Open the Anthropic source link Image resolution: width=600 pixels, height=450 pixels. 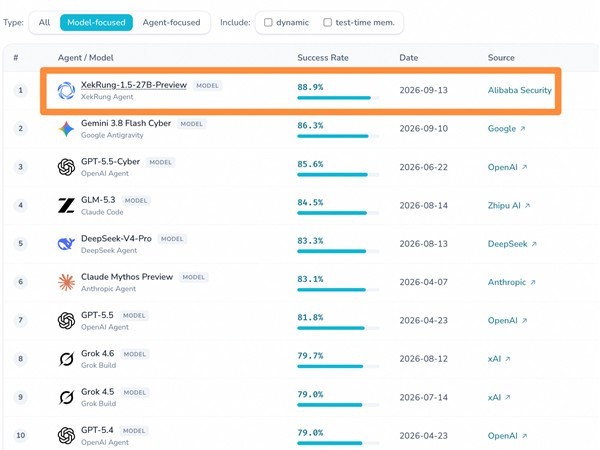pyautogui.click(x=507, y=282)
